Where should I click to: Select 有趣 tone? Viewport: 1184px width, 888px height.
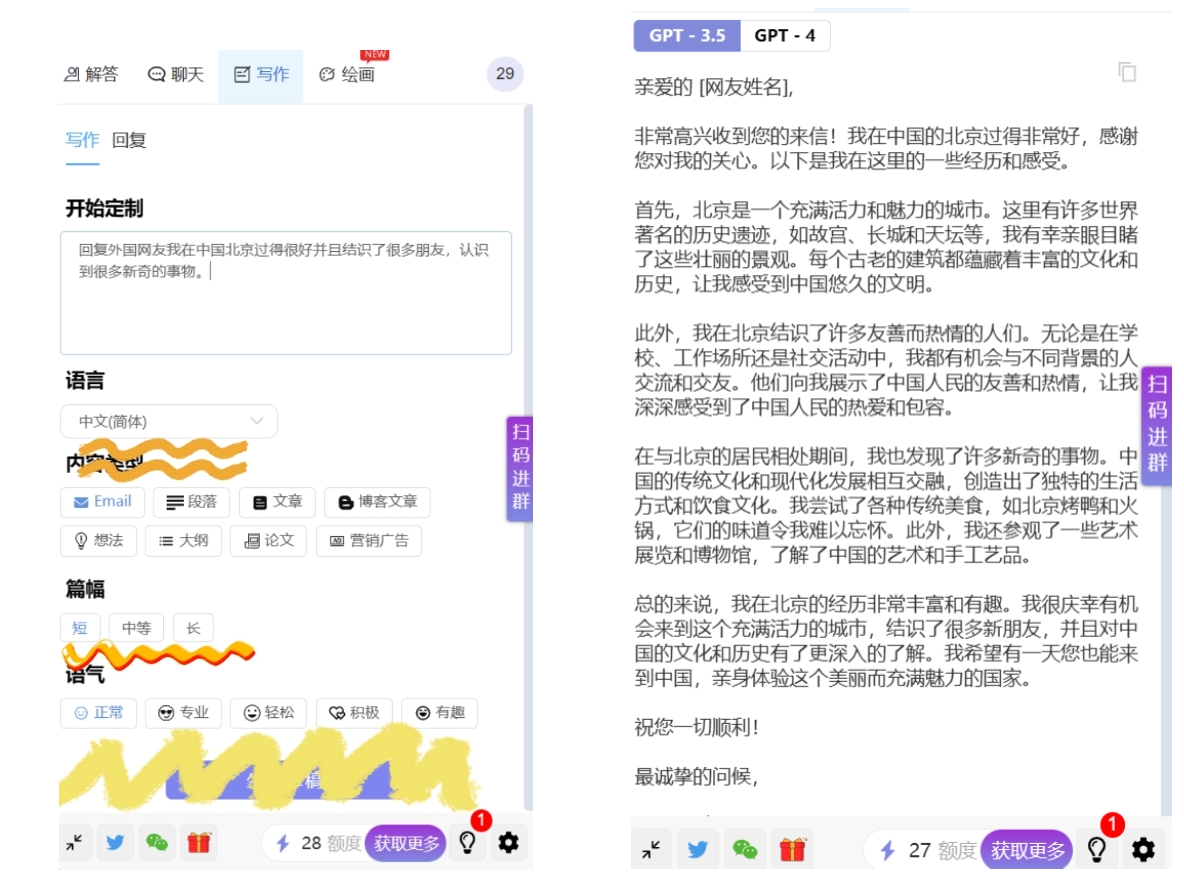tap(439, 713)
